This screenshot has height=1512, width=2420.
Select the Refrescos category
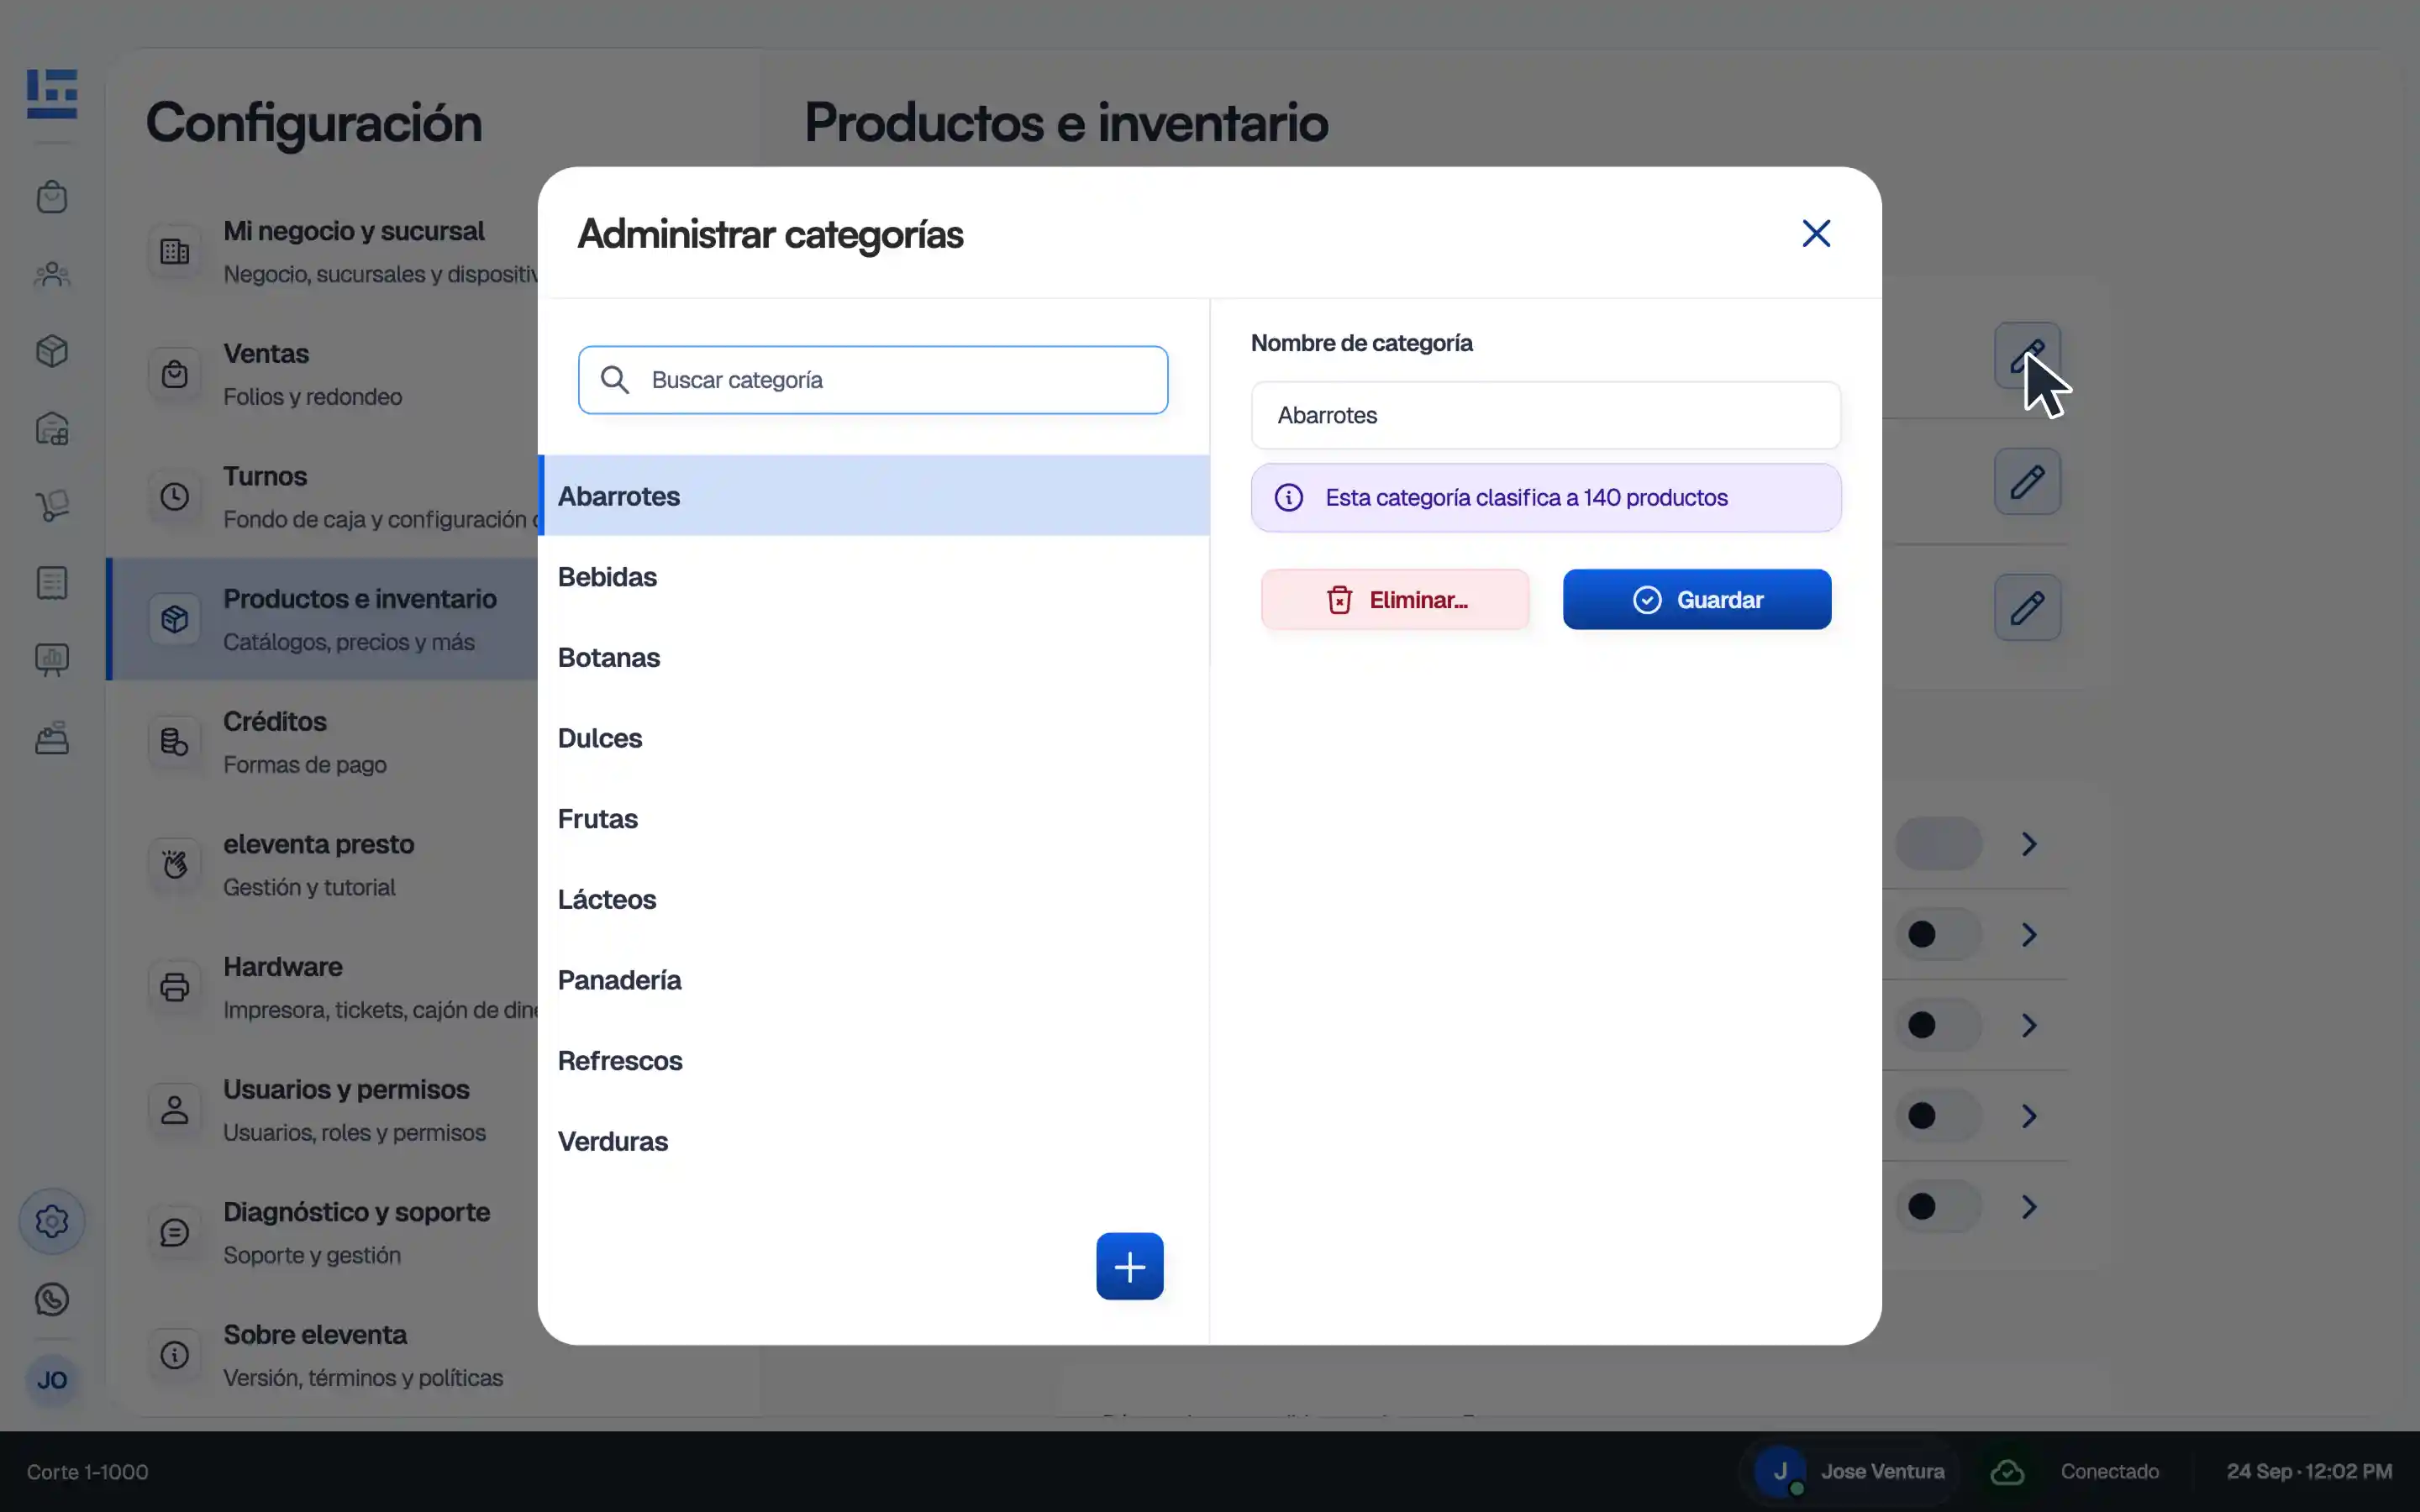874,1060
